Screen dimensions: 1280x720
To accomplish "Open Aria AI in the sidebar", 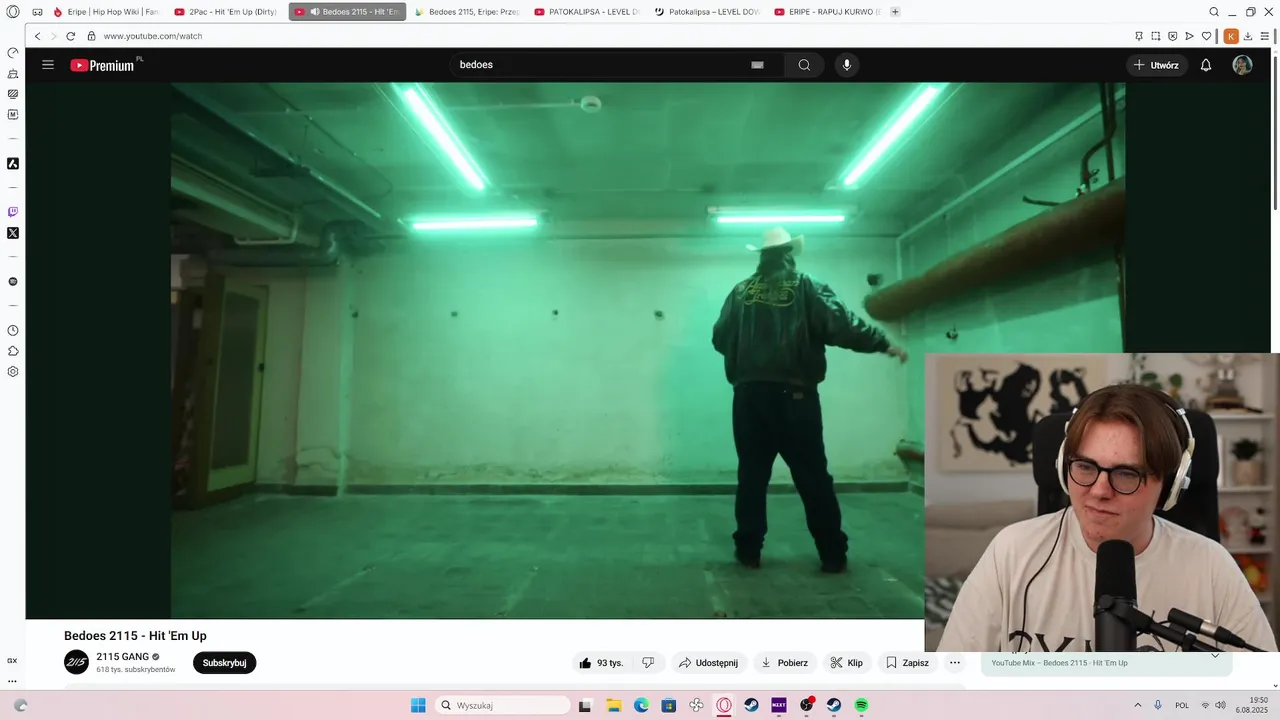I will click(13, 163).
